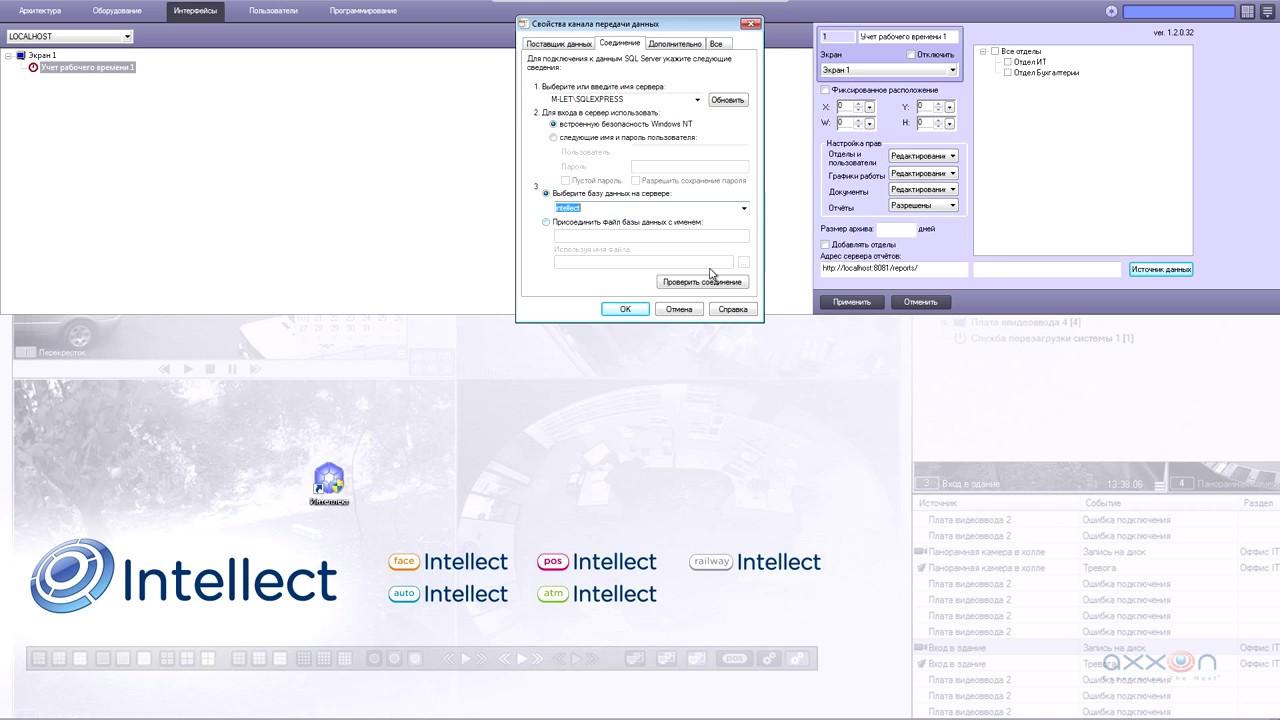Viewport: 1280px width, 720px height.
Task: Toggle Фиксированное расположение checkbox
Action: pos(825,90)
